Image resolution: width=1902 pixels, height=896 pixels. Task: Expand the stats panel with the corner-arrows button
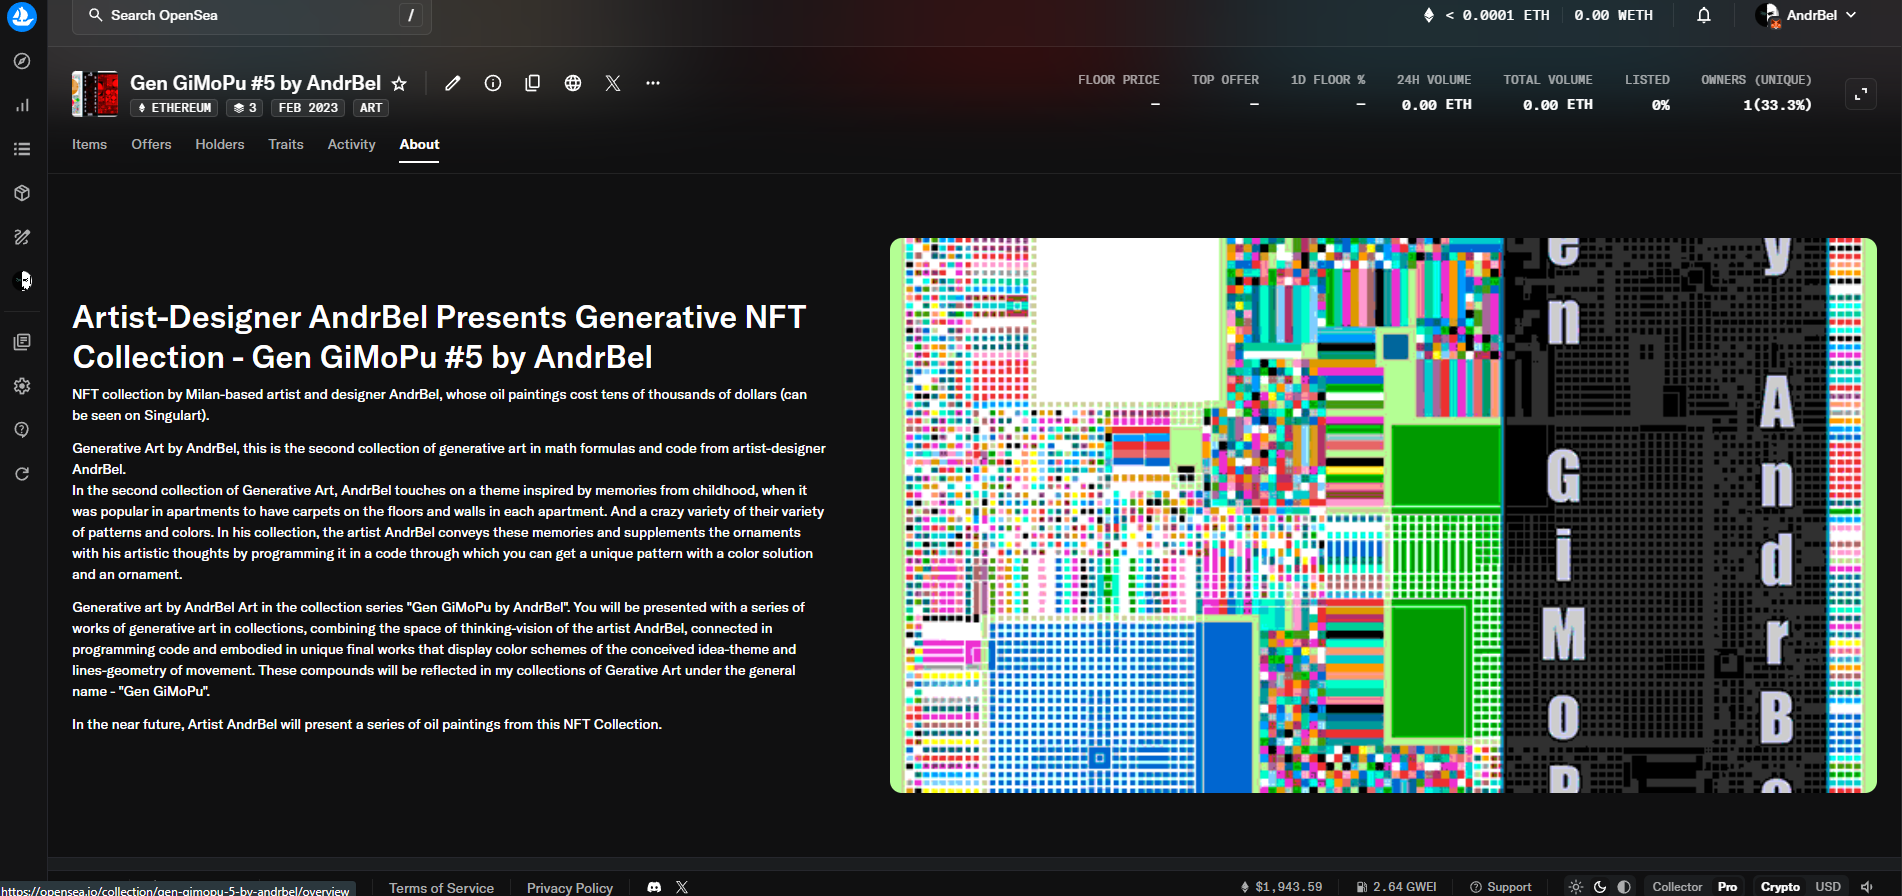click(x=1861, y=94)
